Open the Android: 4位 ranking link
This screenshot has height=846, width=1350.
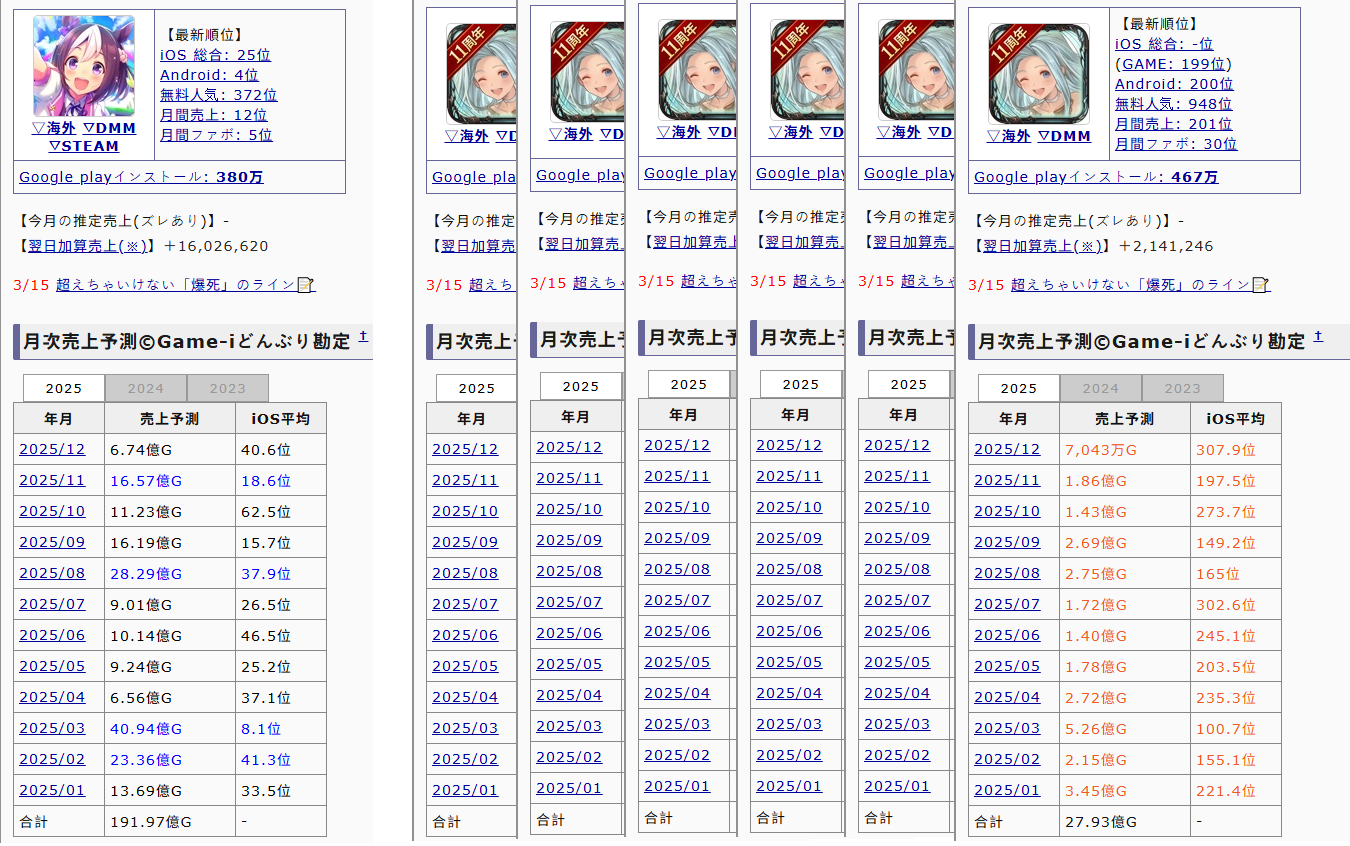(209, 75)
